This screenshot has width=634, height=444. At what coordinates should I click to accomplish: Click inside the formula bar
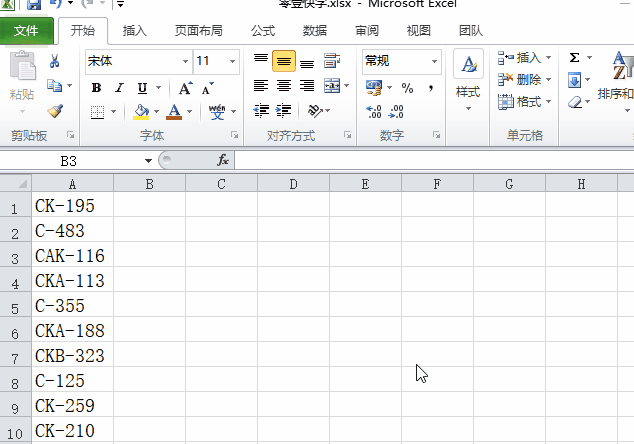pyautogui.click(x=434, y=161)
